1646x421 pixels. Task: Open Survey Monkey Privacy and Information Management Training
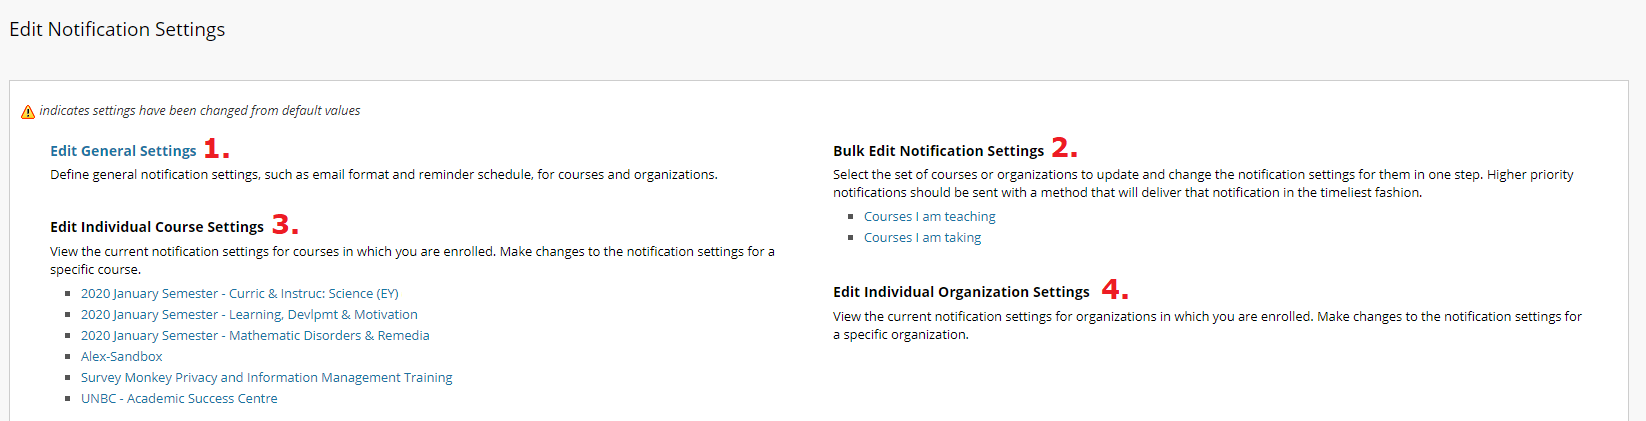click(x=266, y=378)
